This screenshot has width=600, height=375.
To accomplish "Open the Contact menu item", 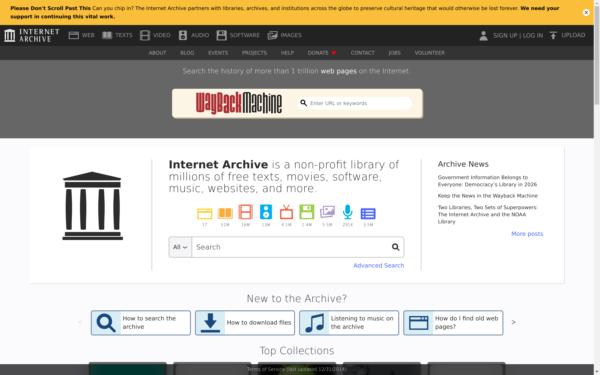I will pyautogui.click(x=362, y=53).
